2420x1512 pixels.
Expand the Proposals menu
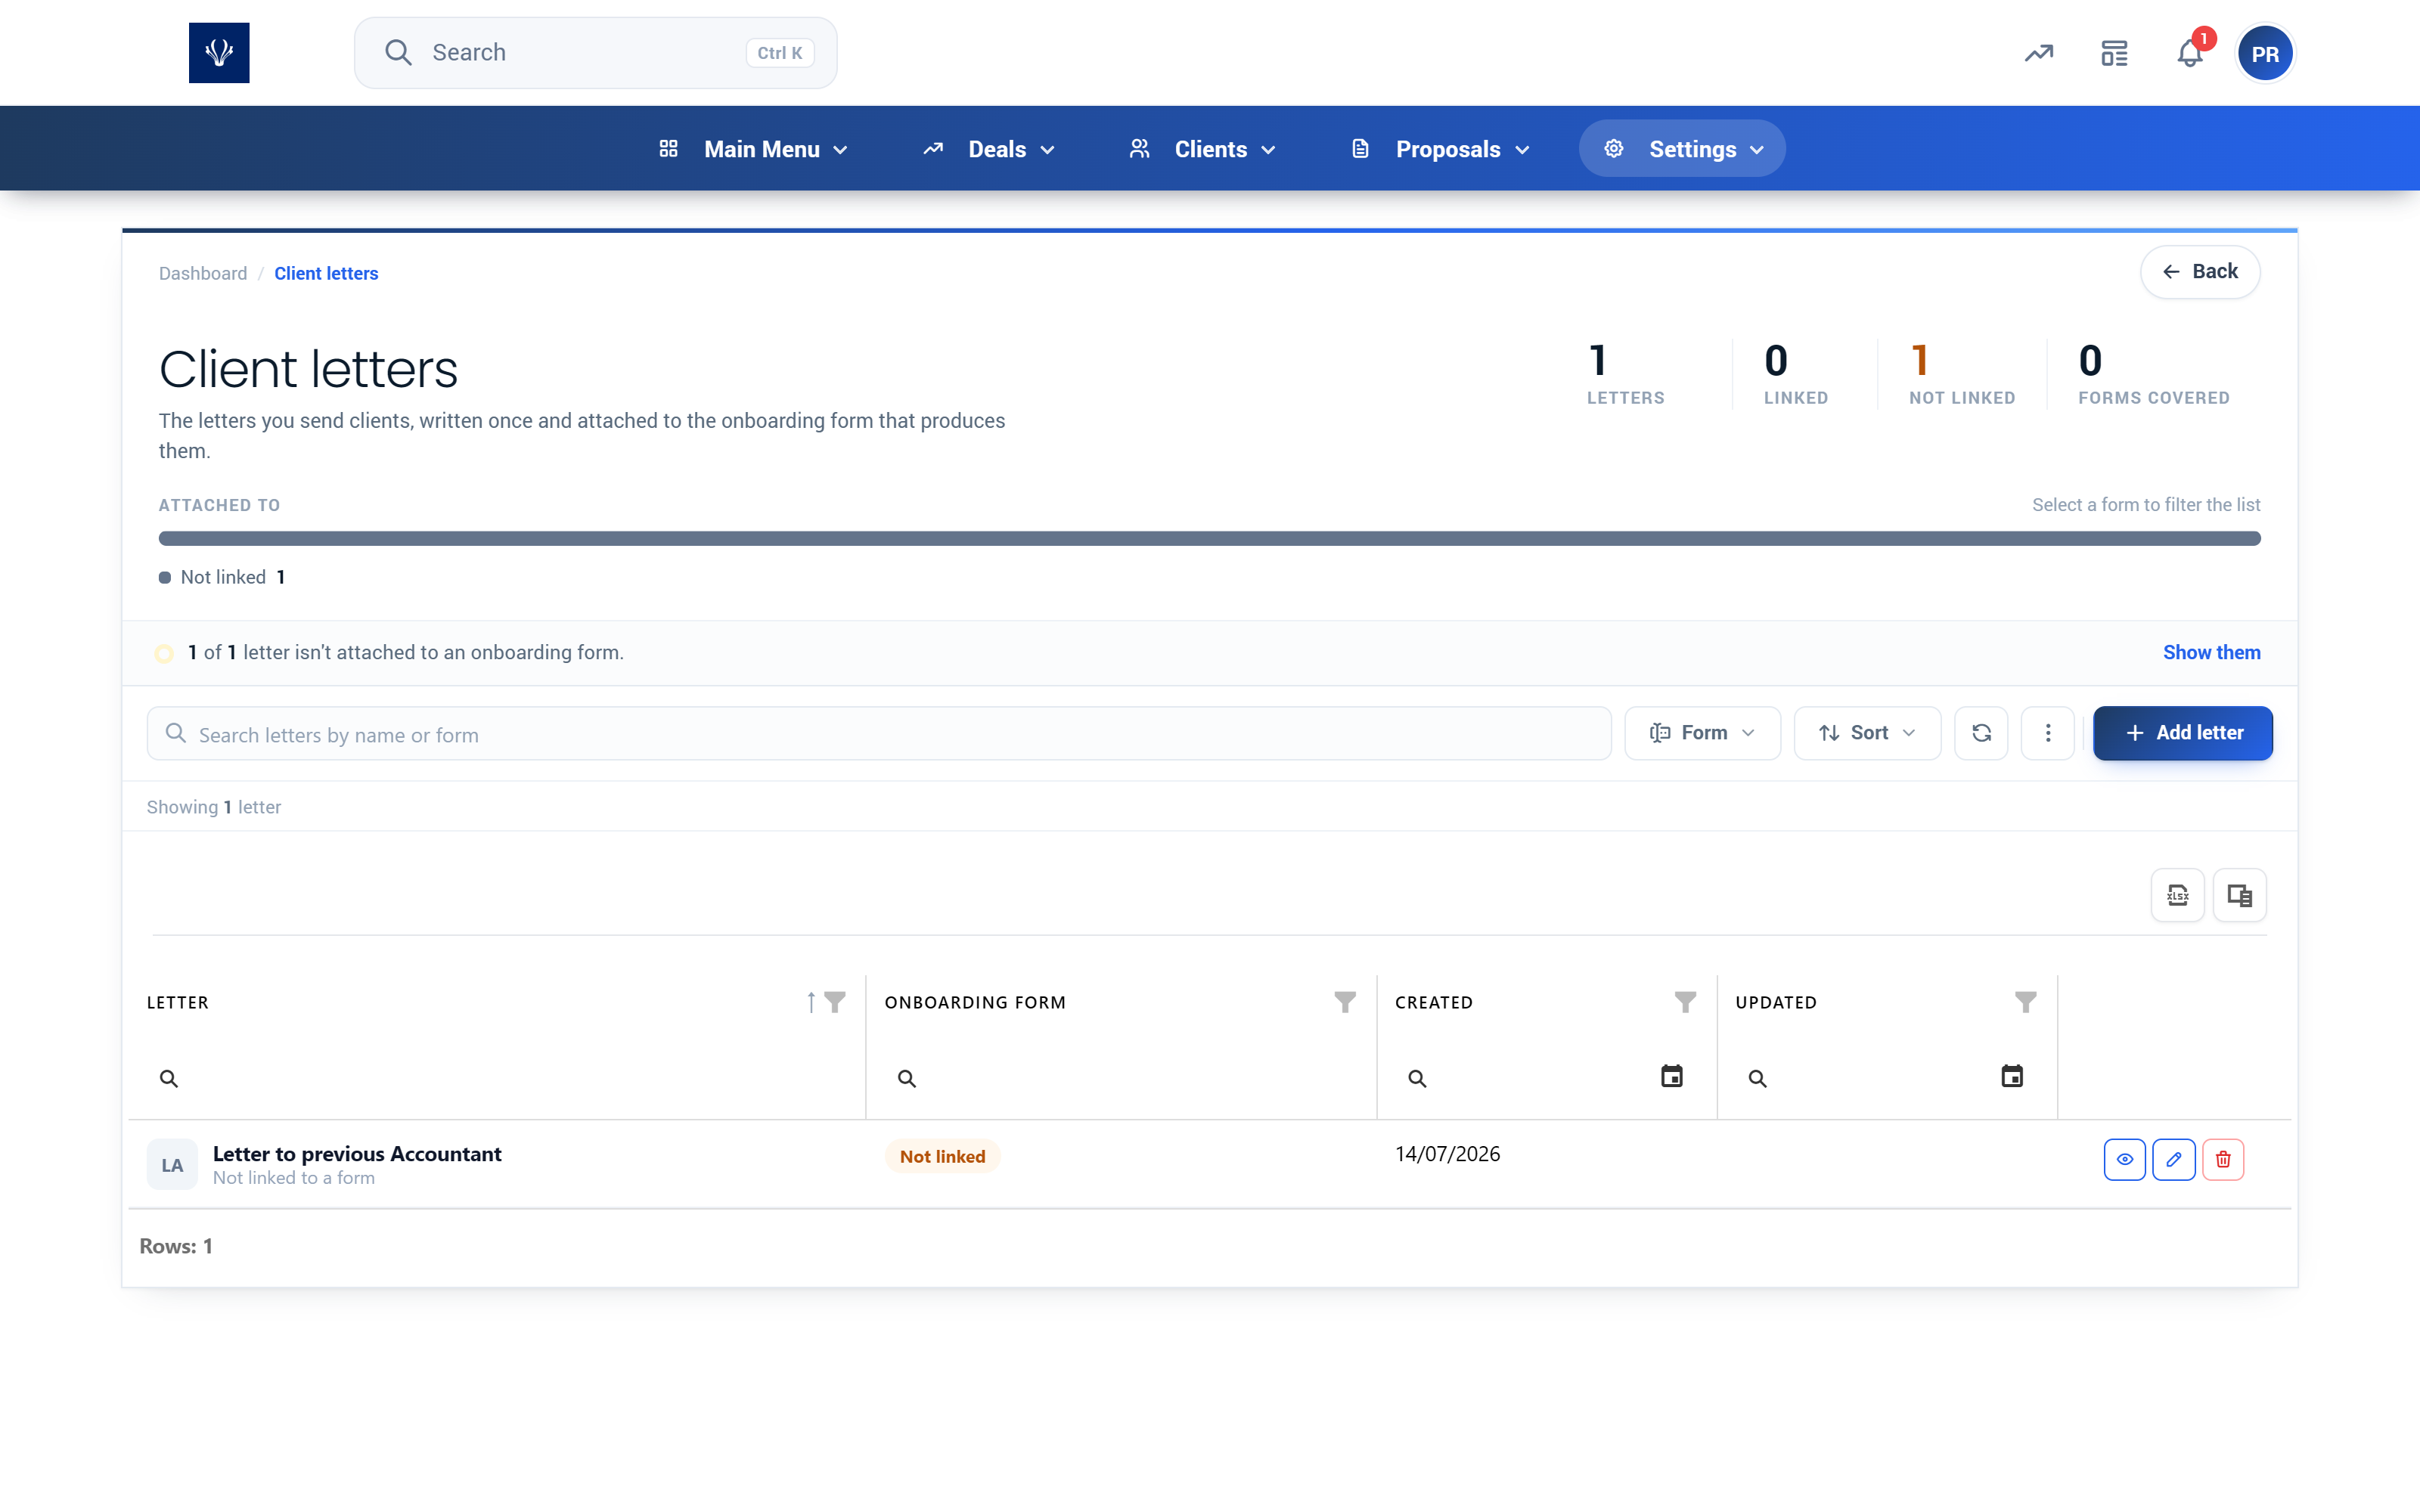tap(1439, 149)
